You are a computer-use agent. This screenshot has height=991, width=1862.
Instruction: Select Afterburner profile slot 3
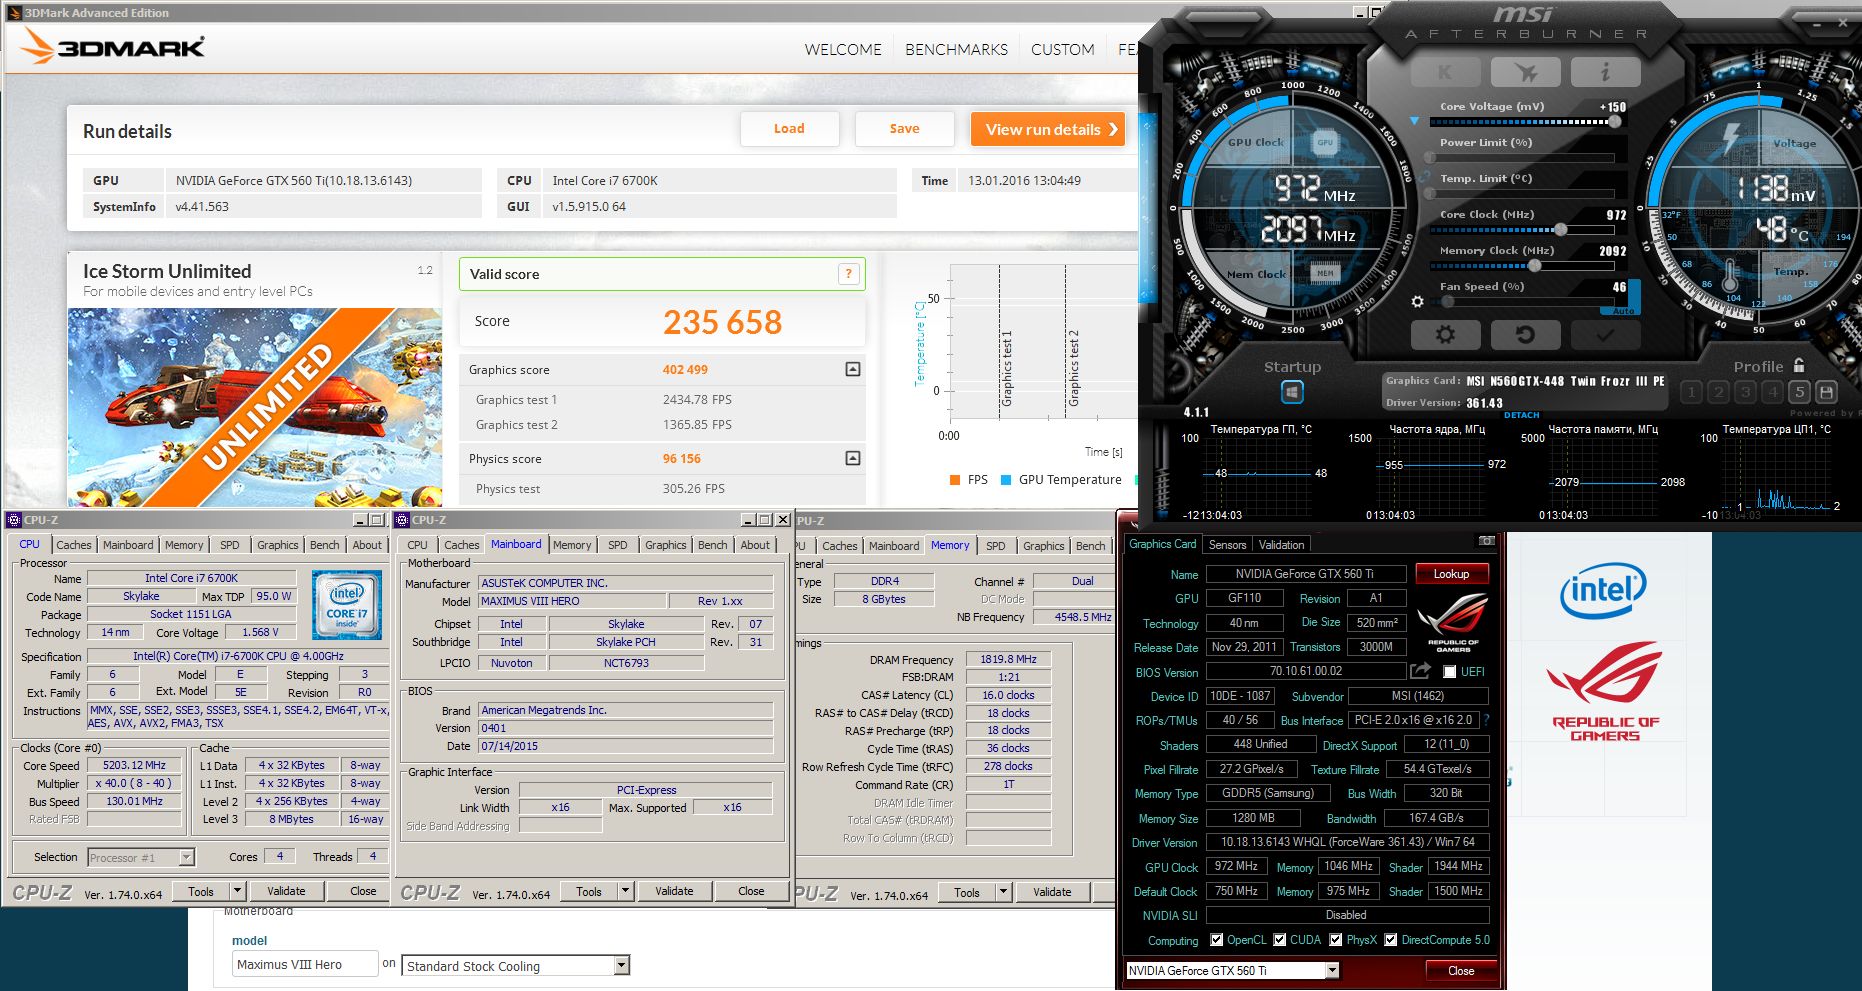1745,392
